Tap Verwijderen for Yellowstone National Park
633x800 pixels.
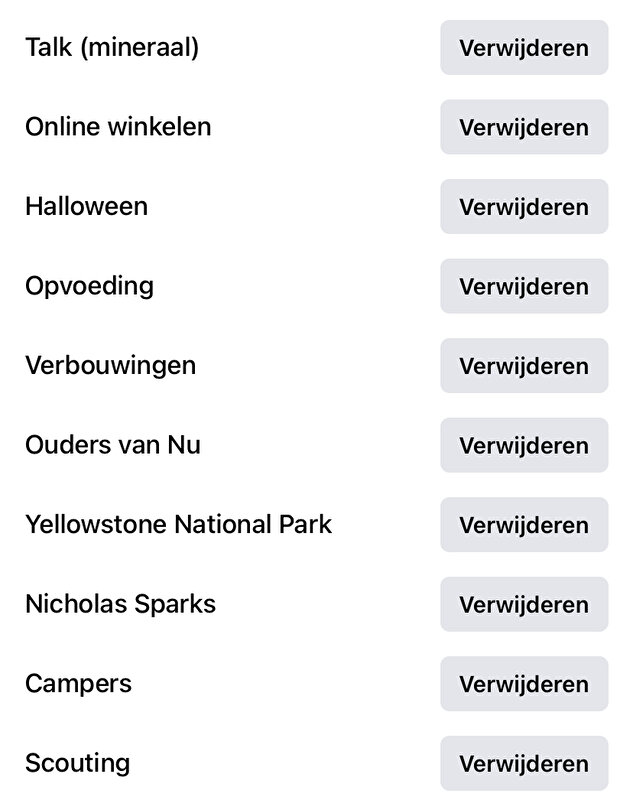click(523, 525)
